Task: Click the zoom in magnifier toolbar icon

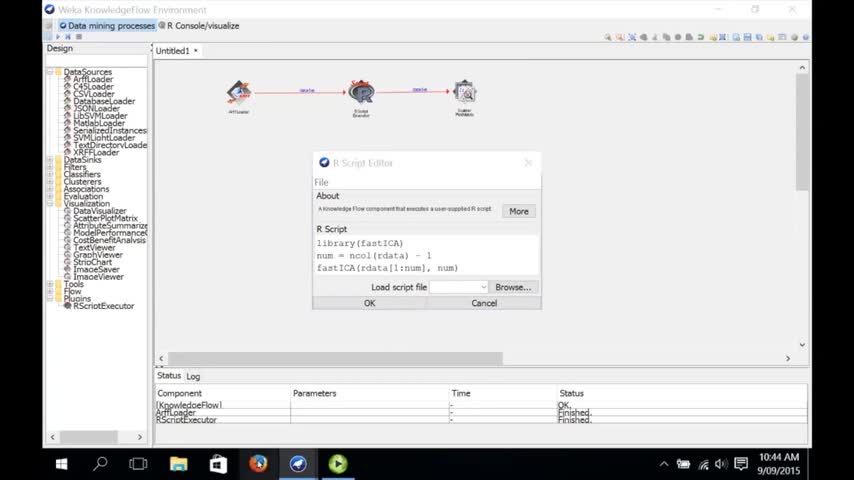Action: click(x=608, y=37)
